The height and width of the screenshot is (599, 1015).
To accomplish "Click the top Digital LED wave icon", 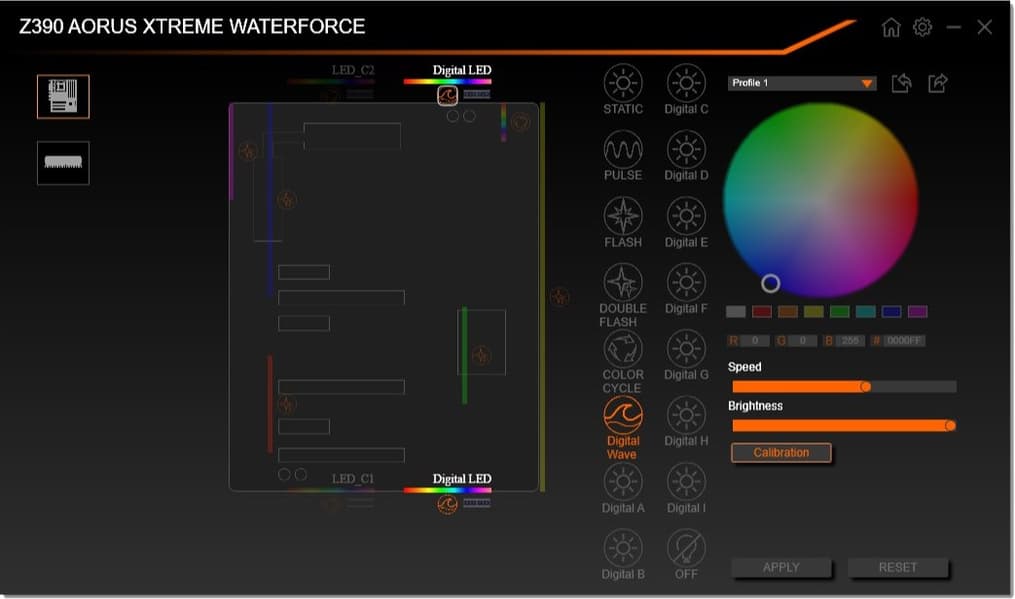I will 447,96.
